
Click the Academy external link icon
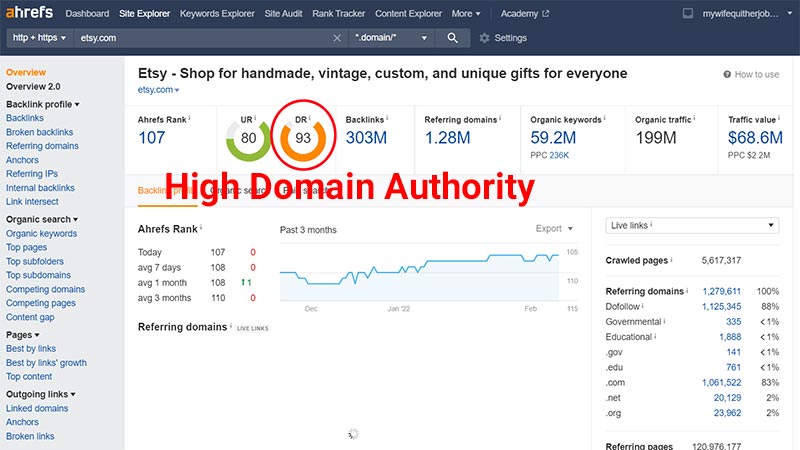545,14
